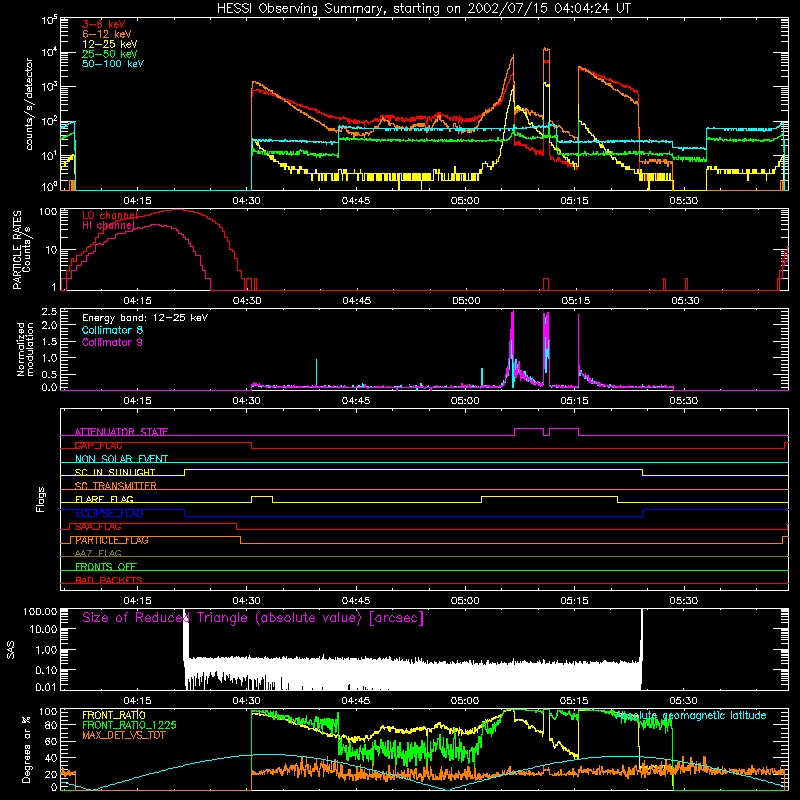The width and height of the screenshot is (800, 800).
Task: Click the 0.01 y-tick of the SAS panel
Action: (x=46, y=687)
